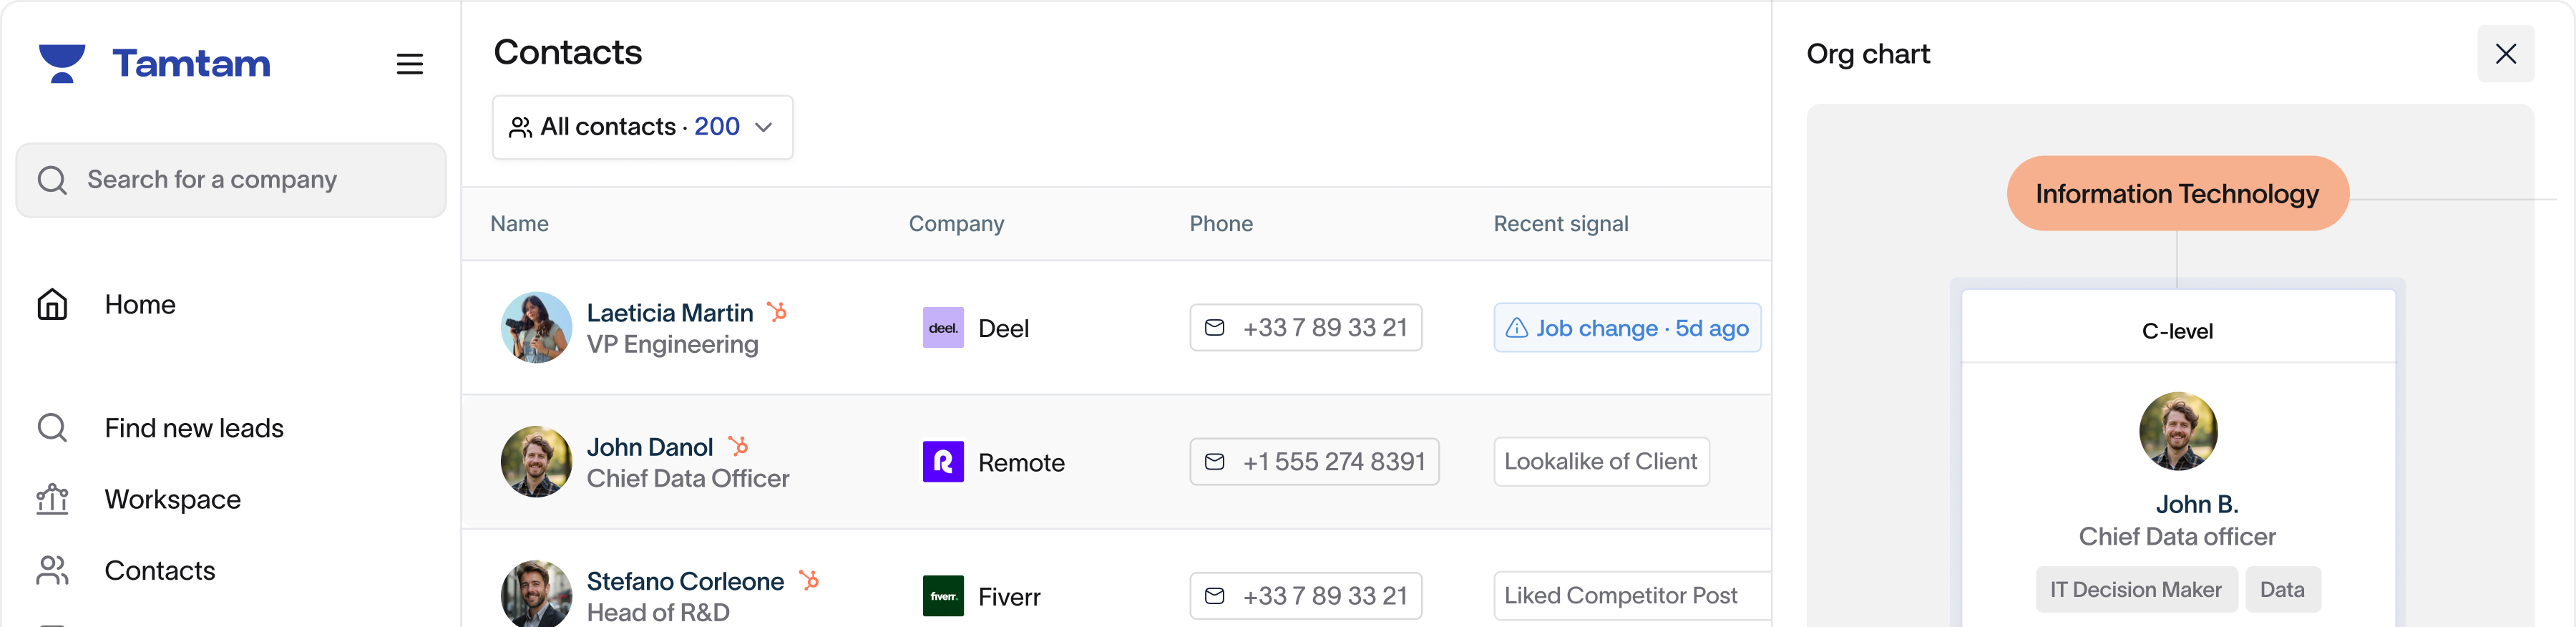Select Contacts in sidebar navigation
Screen dimensions: 2576x627
point(160,570)
